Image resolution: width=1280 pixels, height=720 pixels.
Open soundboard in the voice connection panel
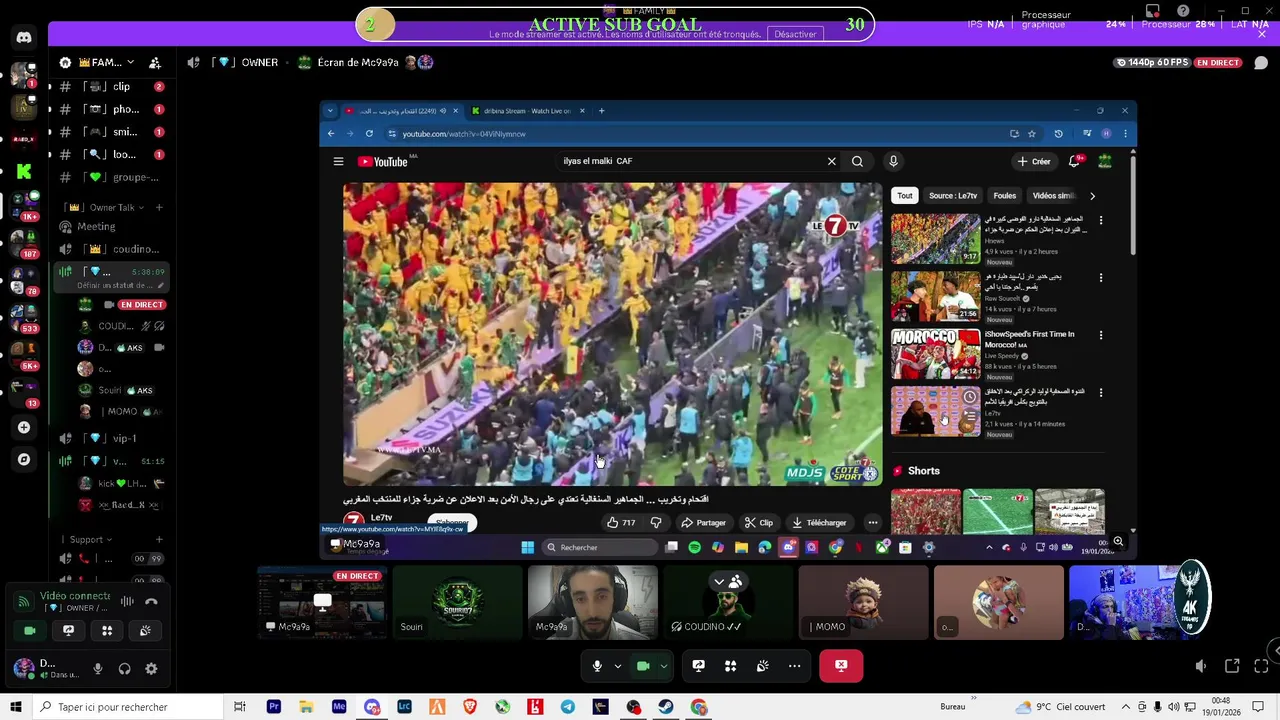click(146, 630)
